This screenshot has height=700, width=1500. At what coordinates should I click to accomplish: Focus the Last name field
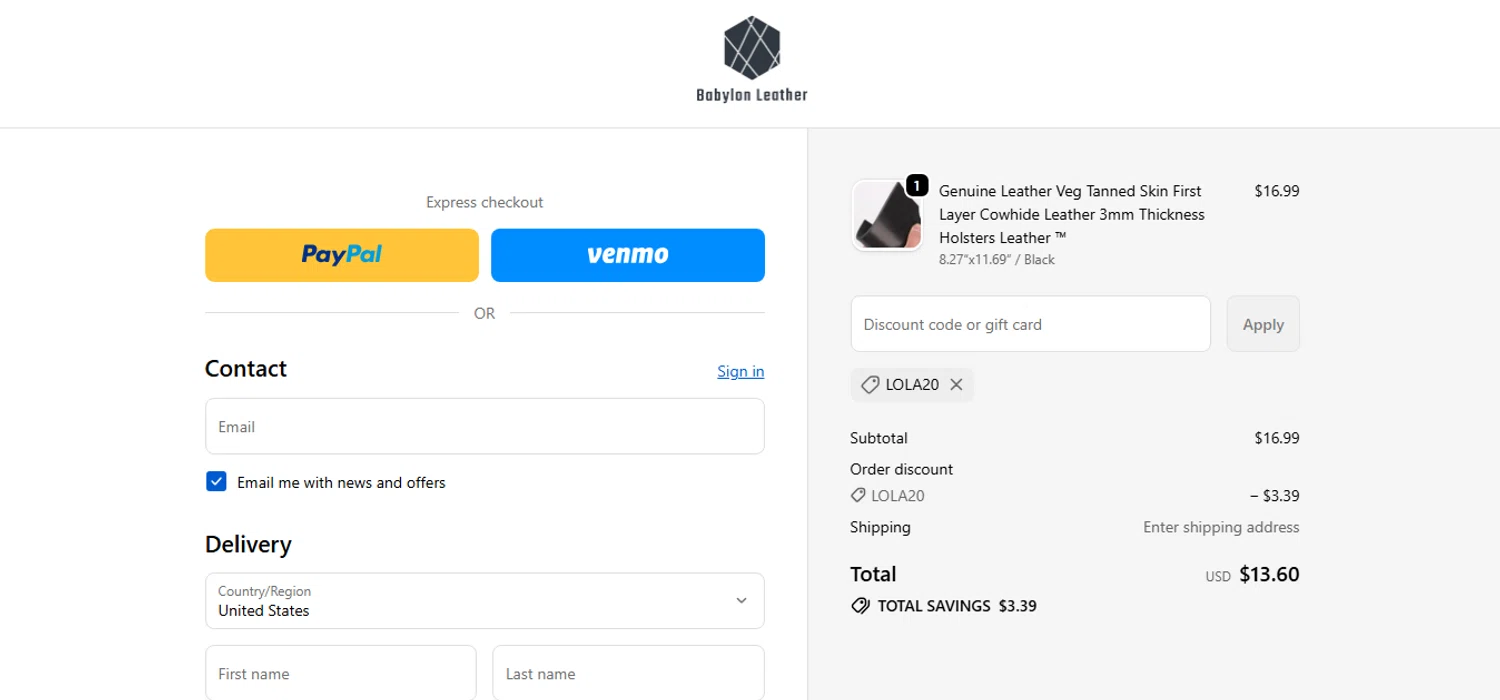pos(628,673)
